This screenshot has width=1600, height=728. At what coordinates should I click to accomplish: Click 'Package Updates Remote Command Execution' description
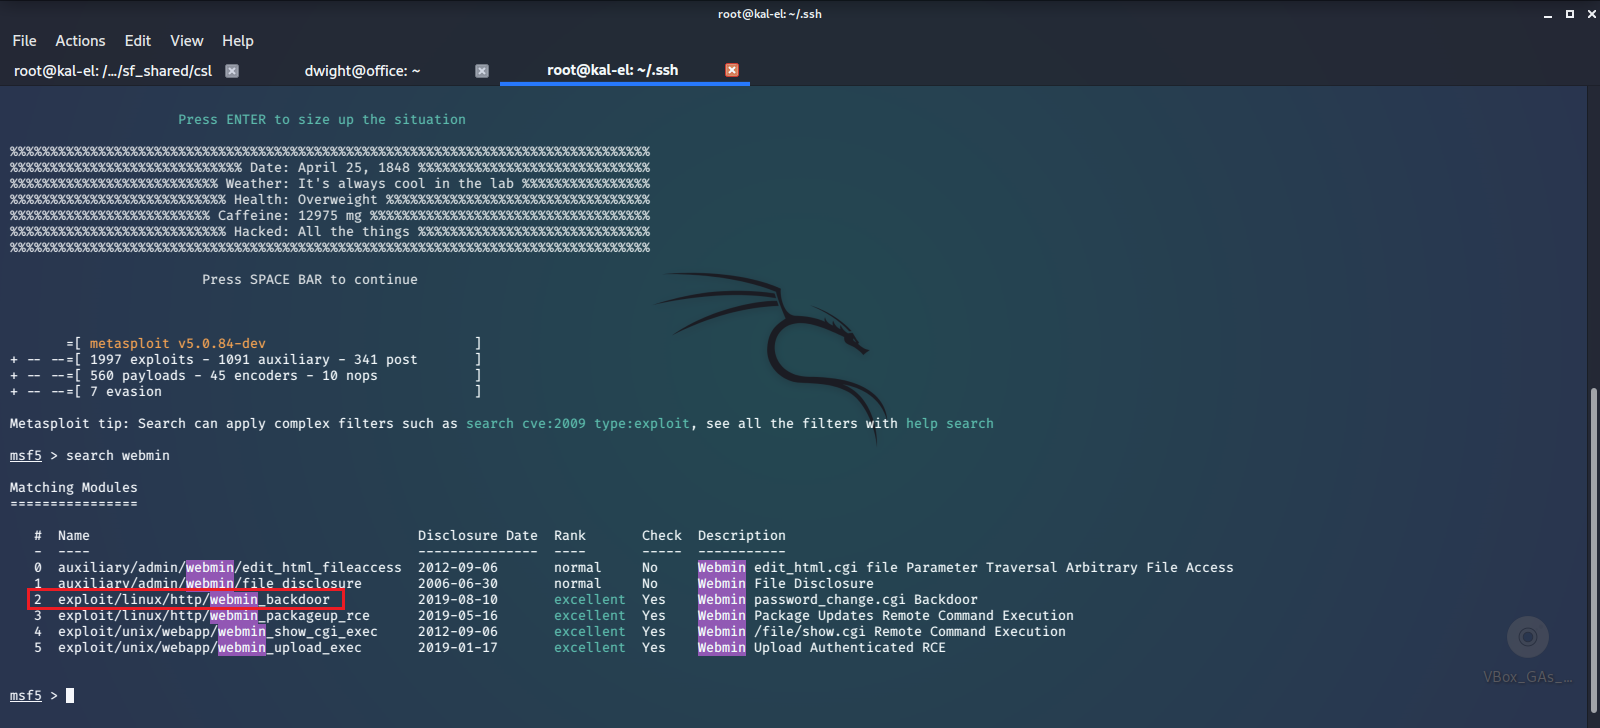914,615
